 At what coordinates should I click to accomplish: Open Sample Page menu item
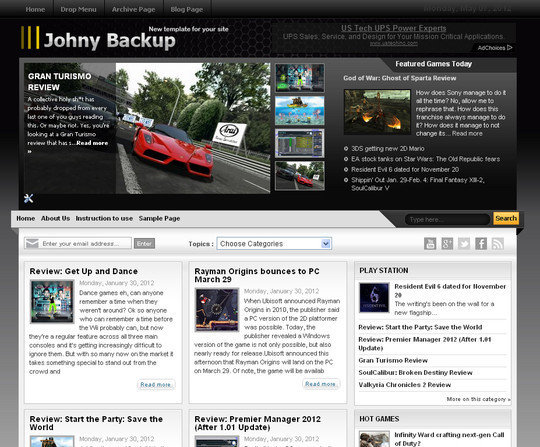tap(159, 218)
